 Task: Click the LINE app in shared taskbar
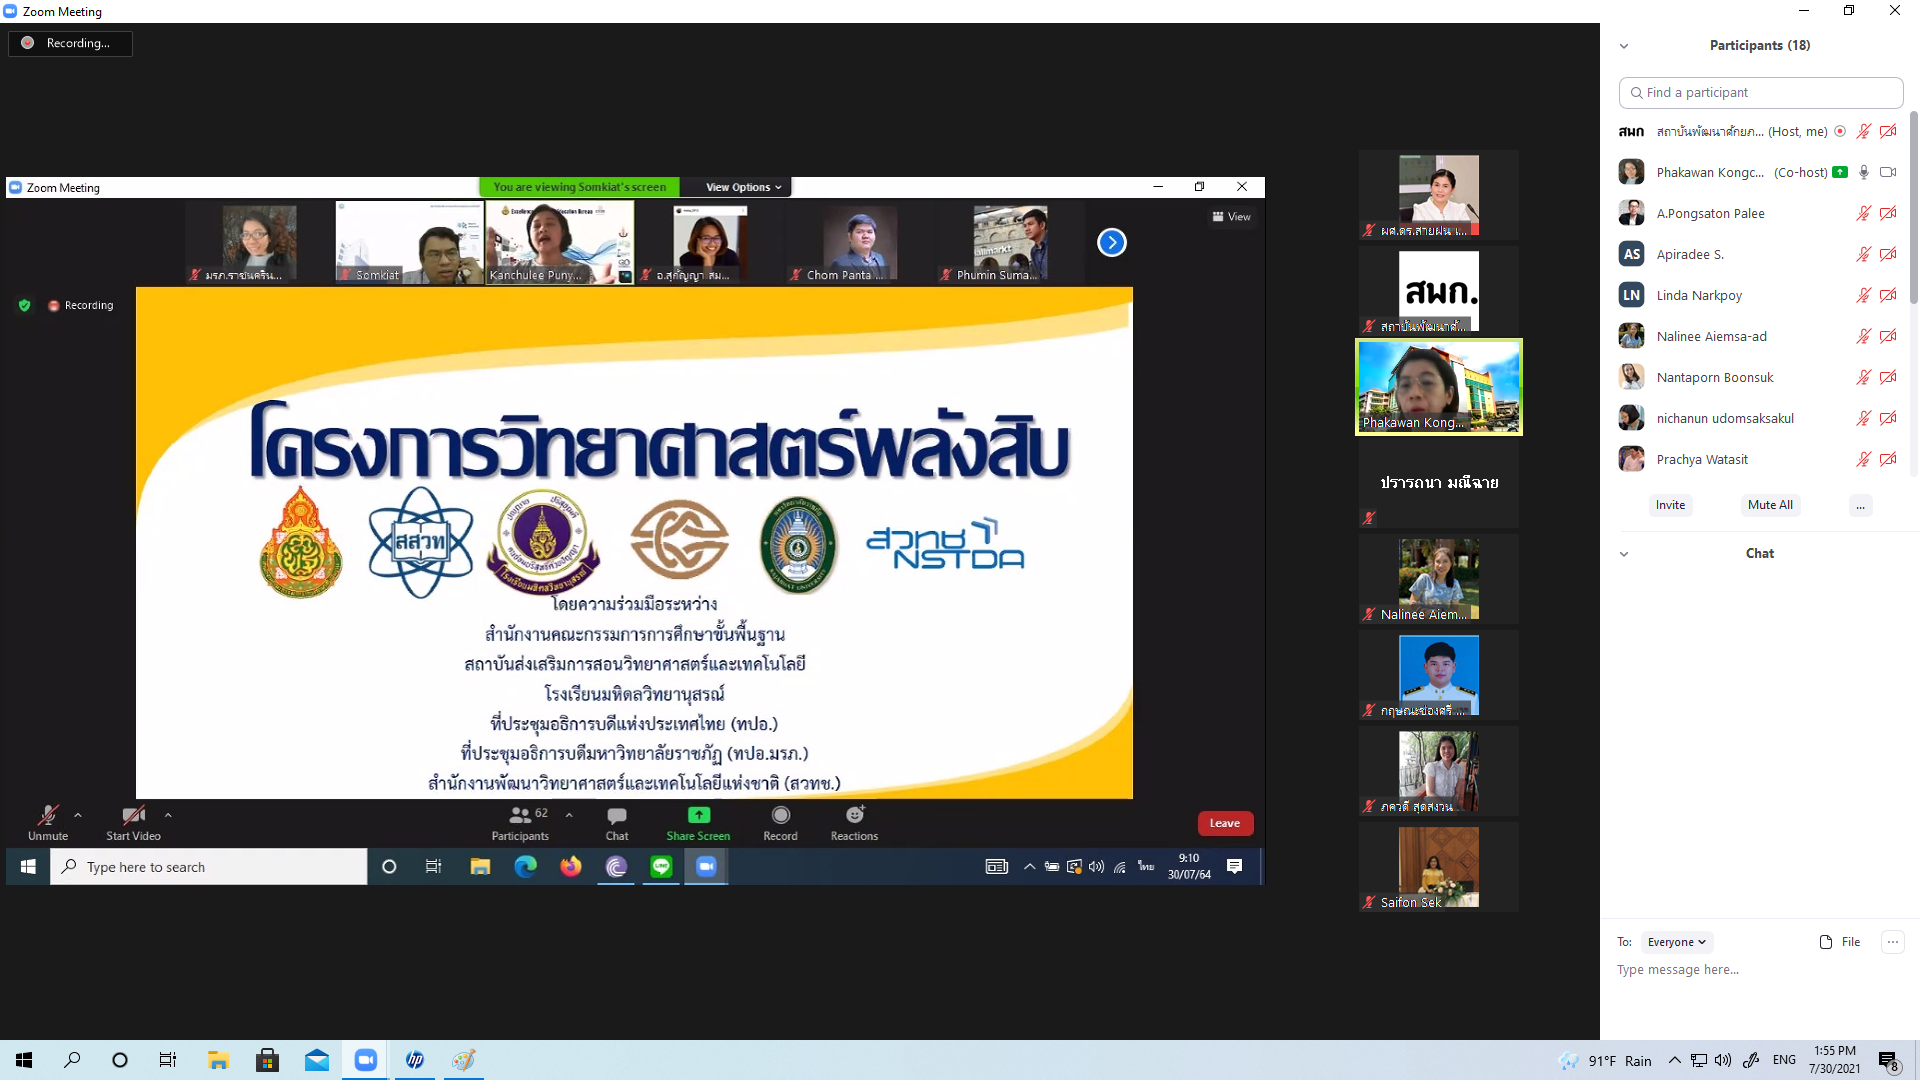click(661, 867)
